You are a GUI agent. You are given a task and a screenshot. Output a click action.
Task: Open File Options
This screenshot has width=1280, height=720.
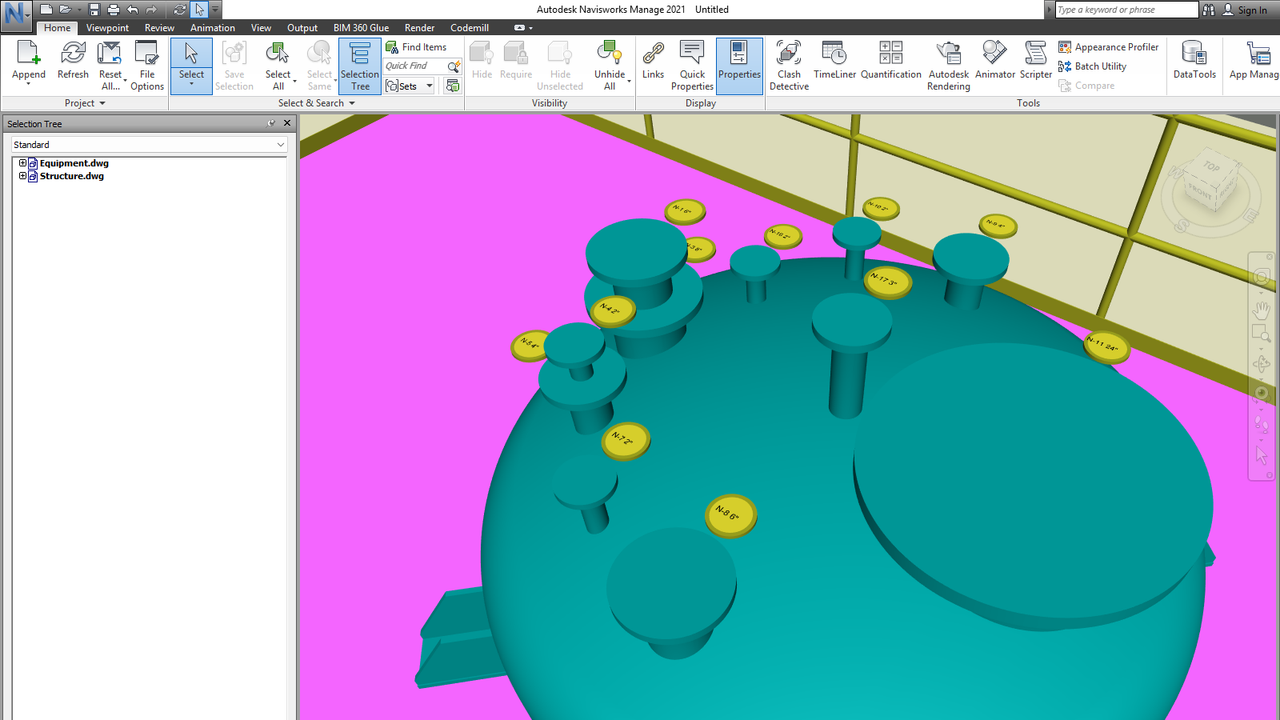click(x=147, y=66)
